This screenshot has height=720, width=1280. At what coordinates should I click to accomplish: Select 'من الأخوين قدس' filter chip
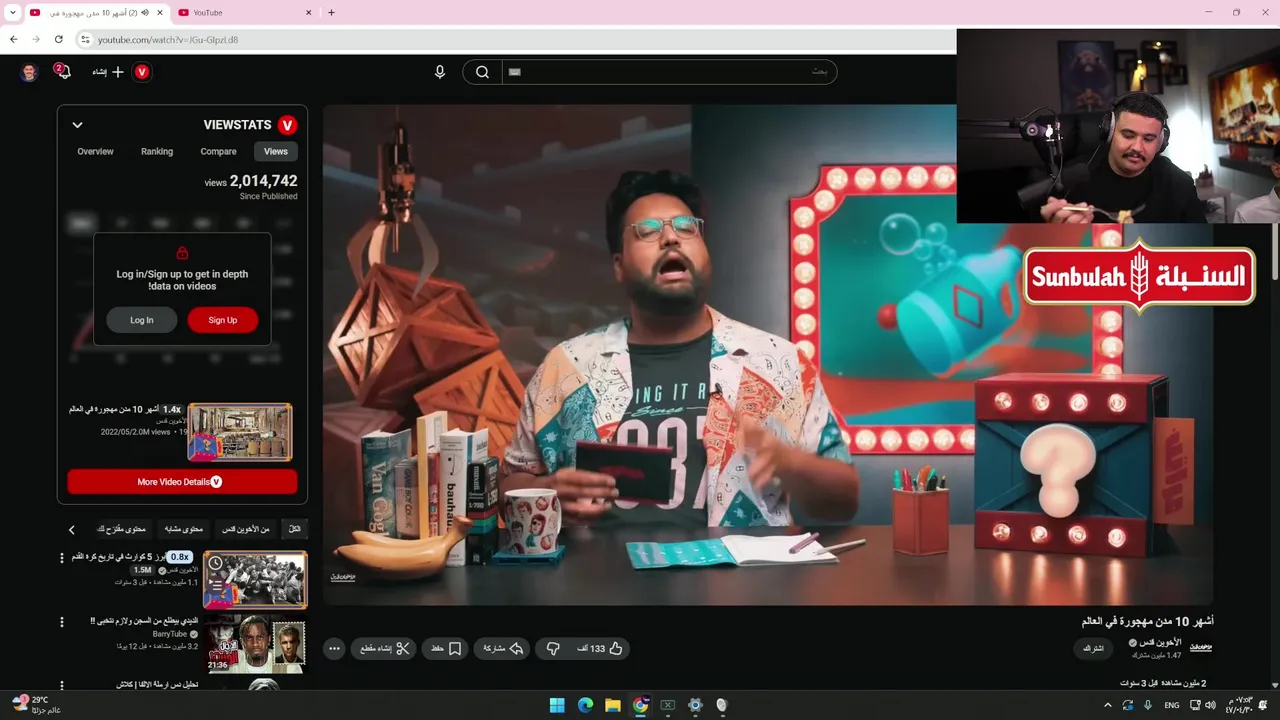tap(246, 529)
